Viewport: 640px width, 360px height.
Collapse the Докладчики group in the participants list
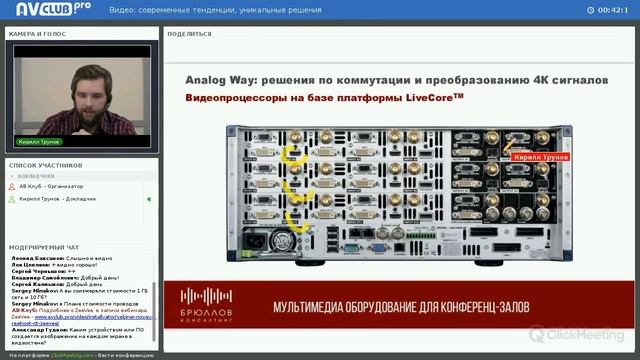point(12,176)
